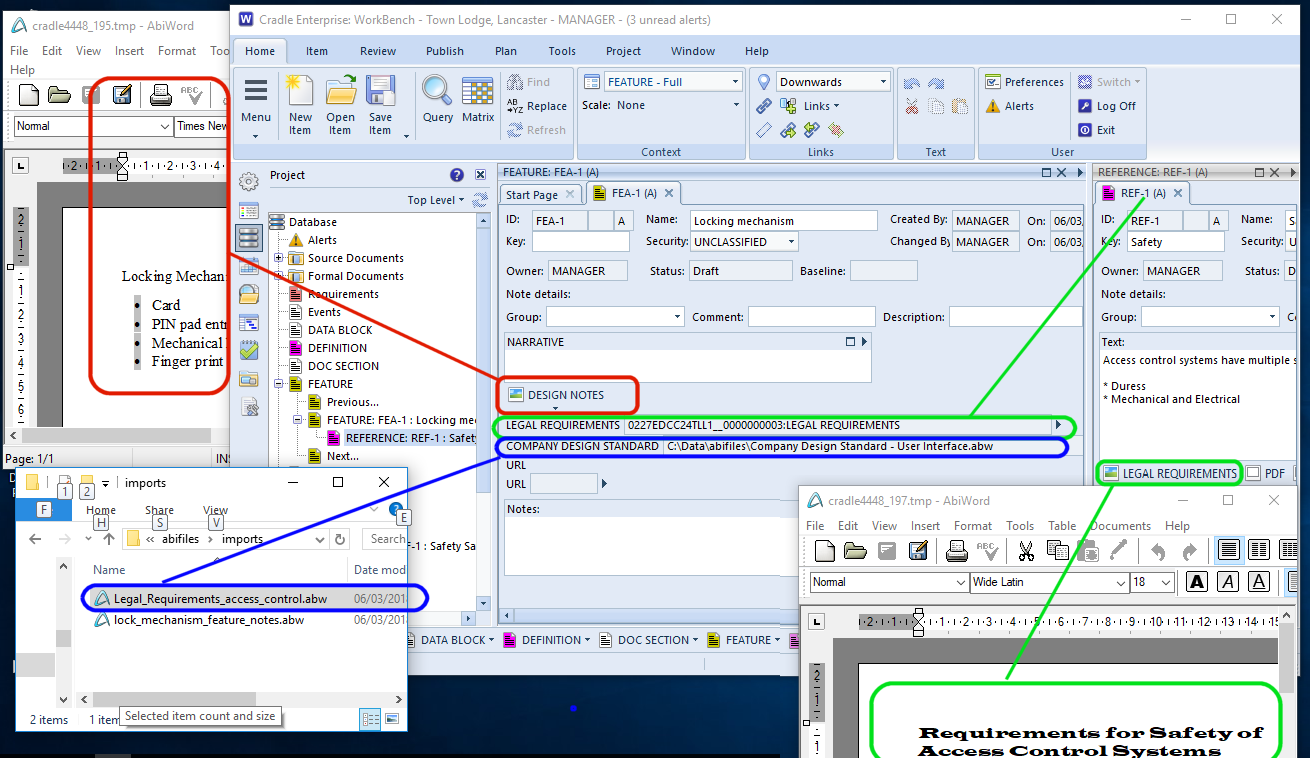Viewport: 1310px width, 758px height.
Task: Open Wide Latin font dropdown in AbiWord
Action: [1120, 582]
